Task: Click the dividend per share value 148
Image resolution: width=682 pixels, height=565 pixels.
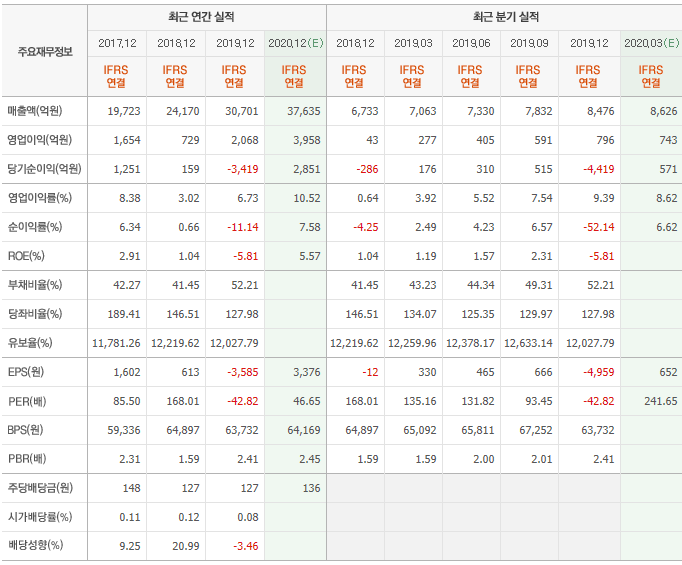Action: [132, 488]
